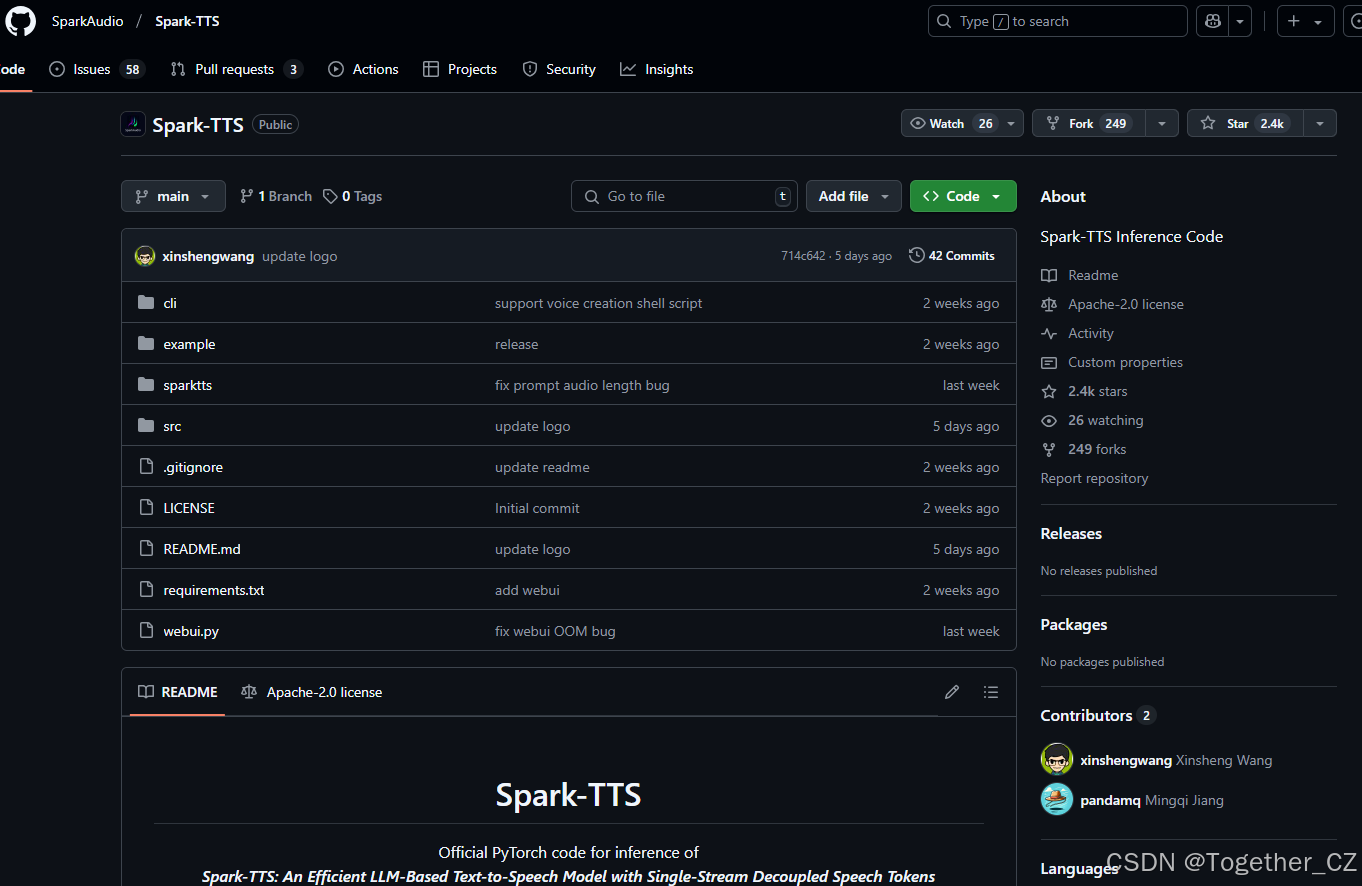Screen dimensions: 1362x886
Task: Open the green Code dropdown
Action: [x=963, y=196]
